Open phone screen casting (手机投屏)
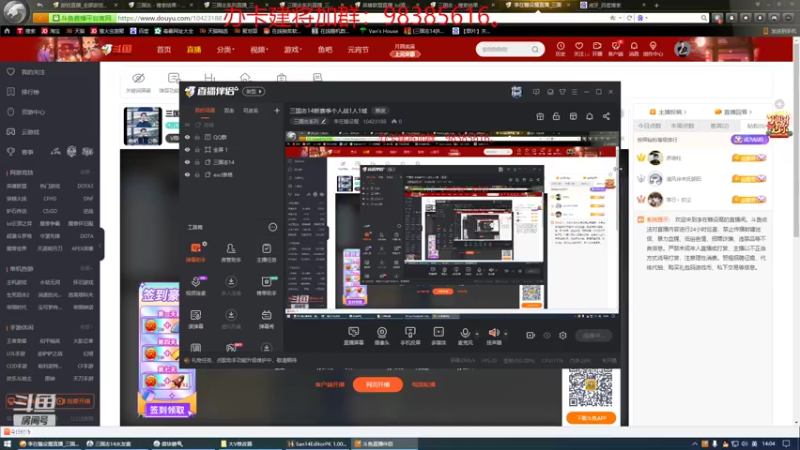Image resolution: width=800 pixels, height=450 pixels. tap(410, 336)
